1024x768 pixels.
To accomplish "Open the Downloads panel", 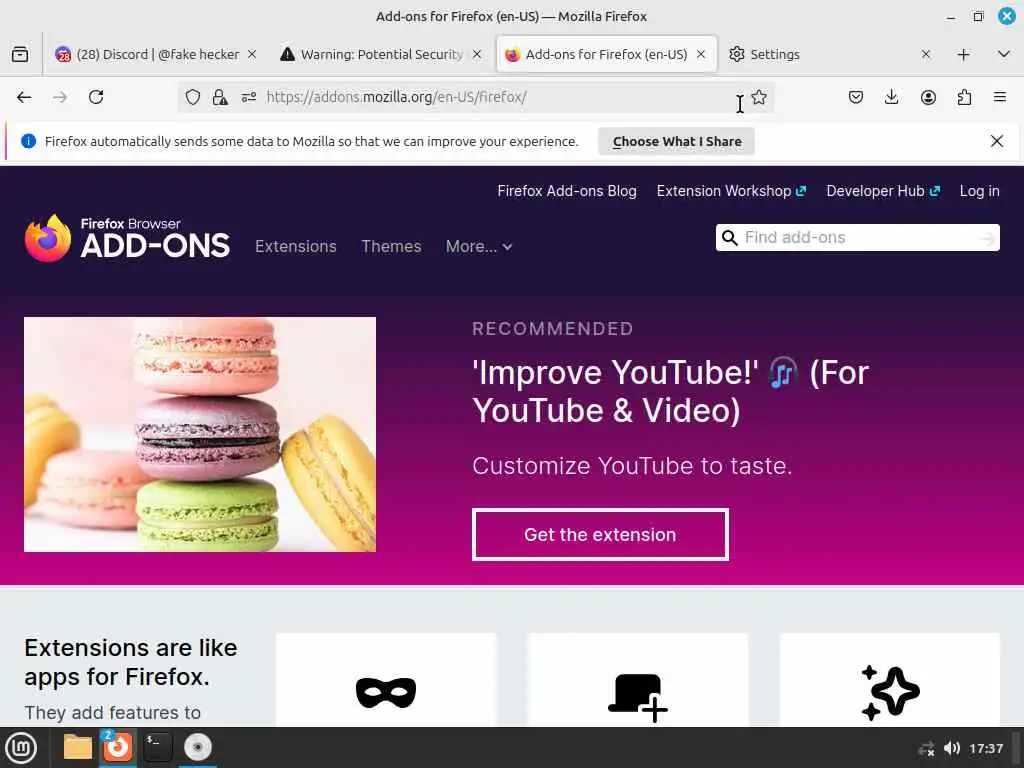I will point(891,97).
